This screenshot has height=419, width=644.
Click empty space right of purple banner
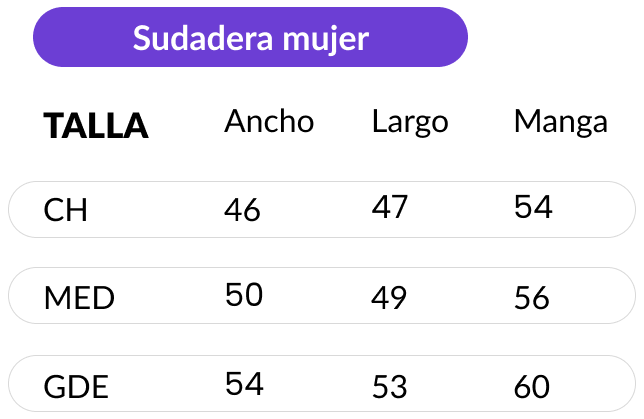point(554,37)
